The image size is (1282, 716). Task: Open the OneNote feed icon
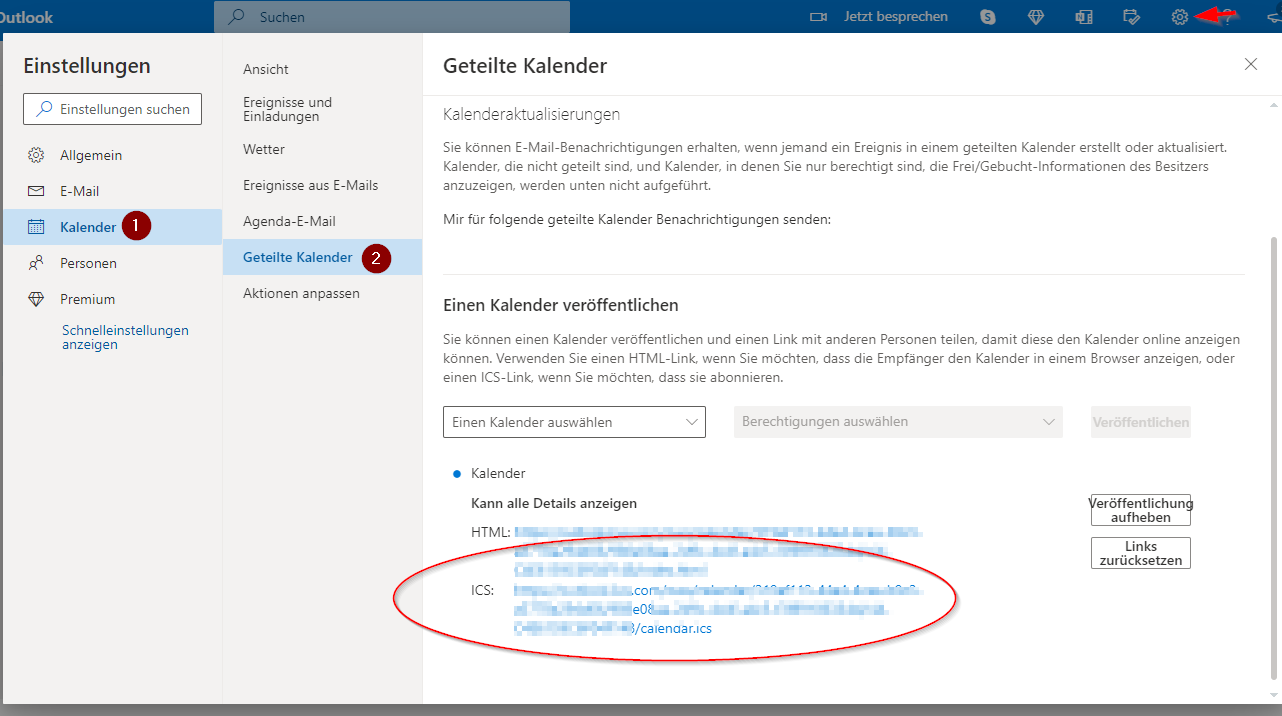coord(1084,17)
